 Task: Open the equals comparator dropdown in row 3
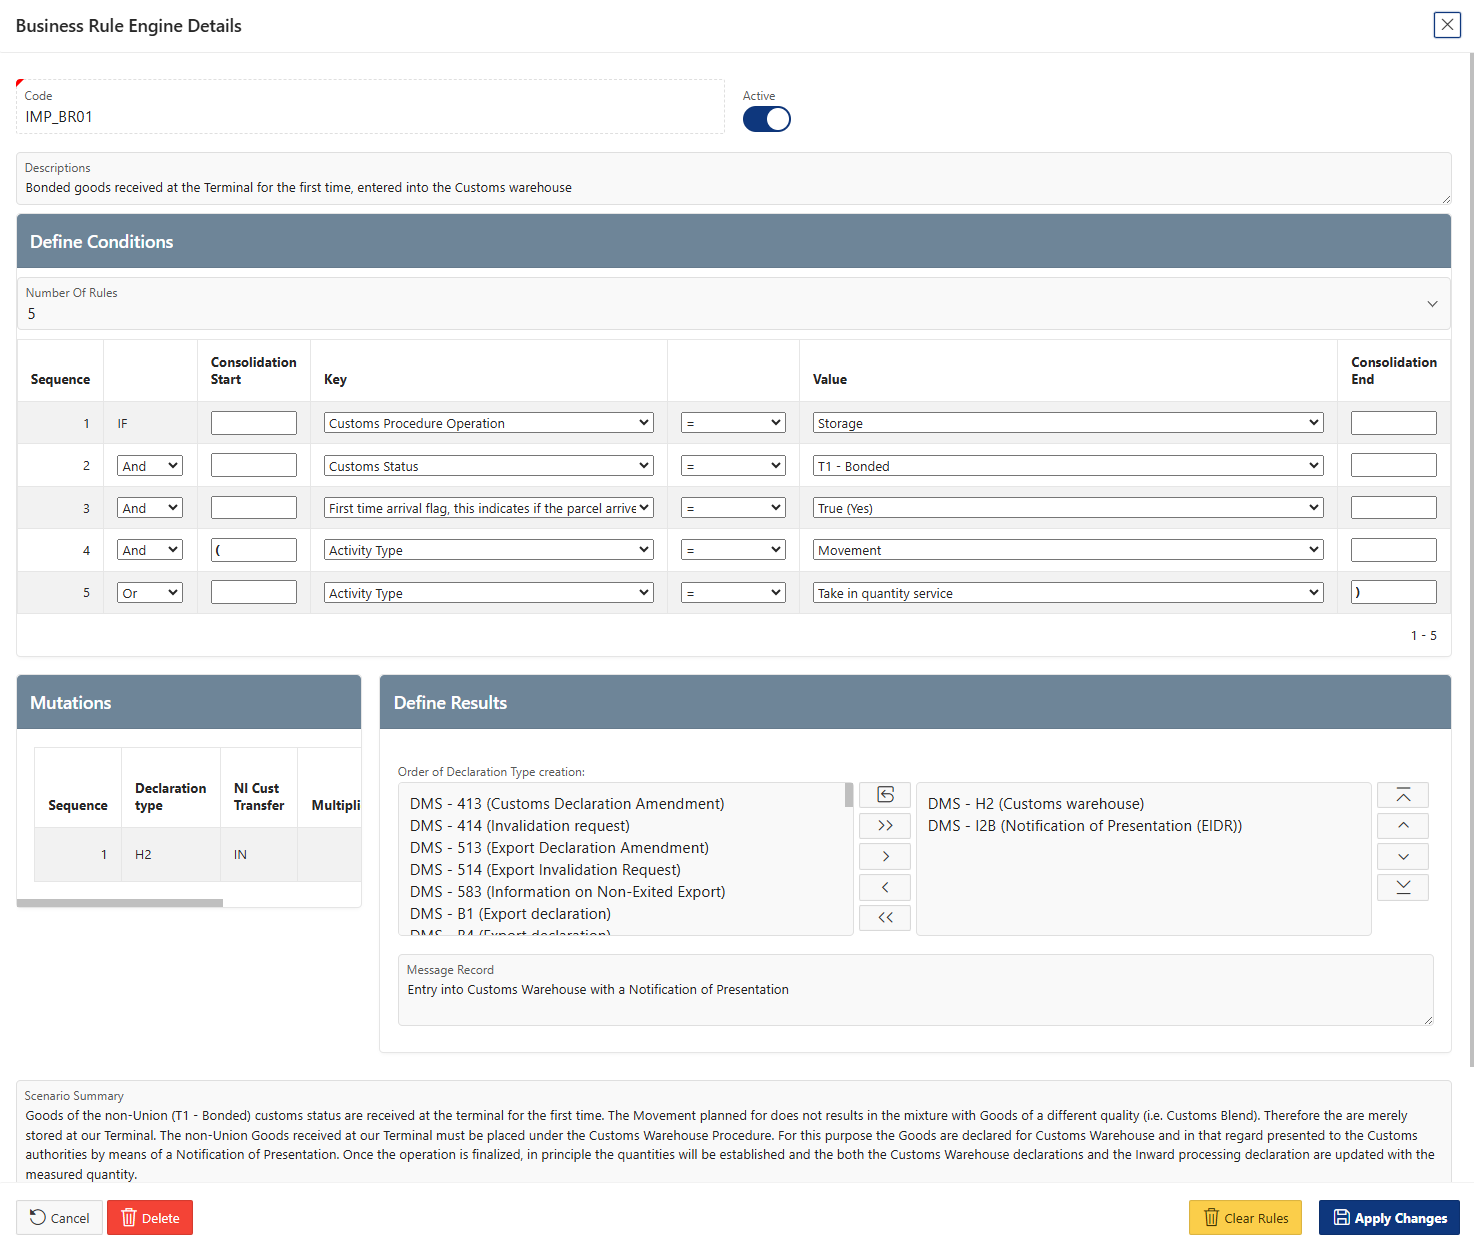(x=733, y=508)
